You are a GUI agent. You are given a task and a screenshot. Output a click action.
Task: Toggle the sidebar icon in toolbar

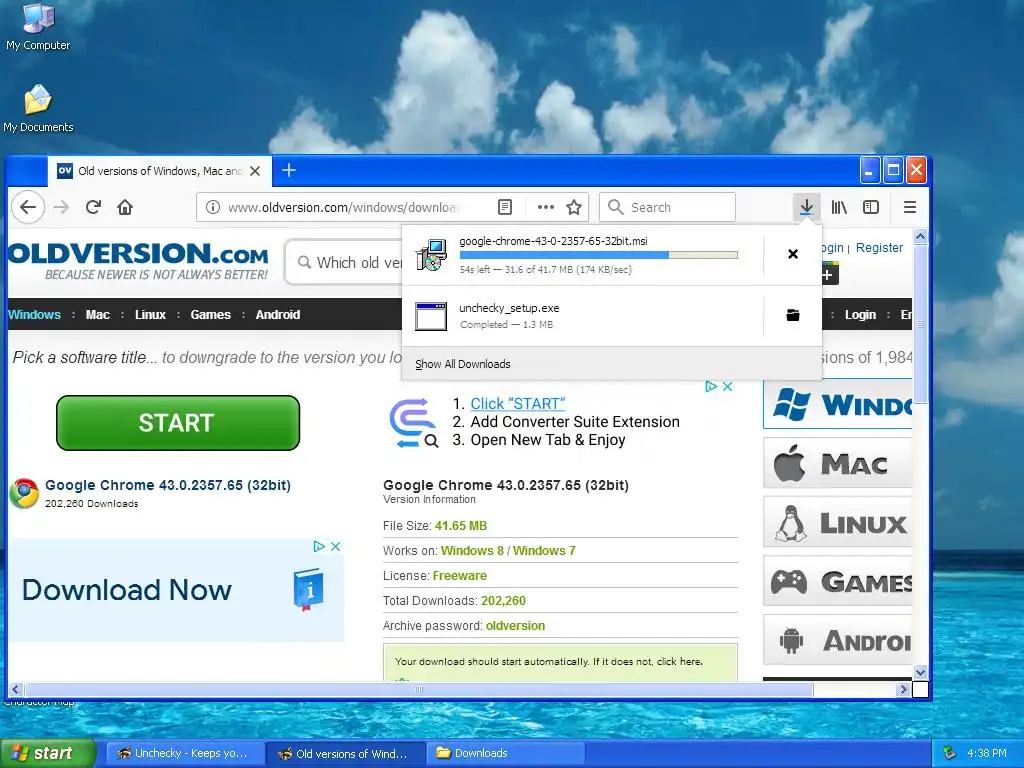pos(871,207)
